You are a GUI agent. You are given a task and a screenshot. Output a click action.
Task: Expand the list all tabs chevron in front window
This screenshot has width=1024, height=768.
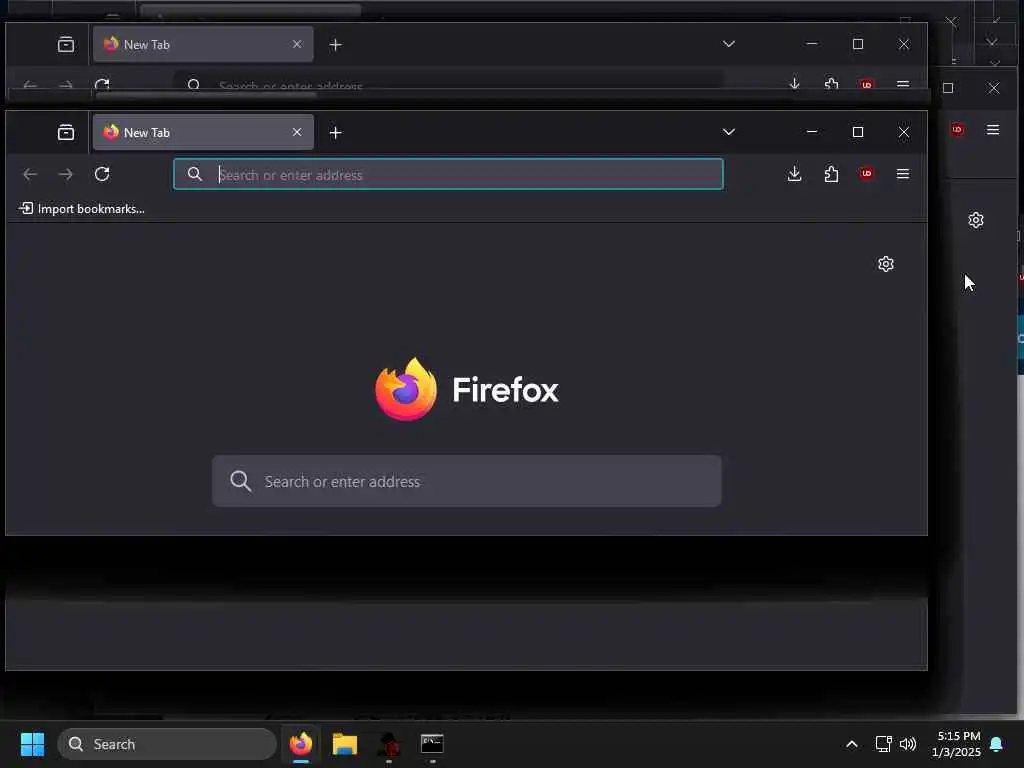(x=729, y=132)
